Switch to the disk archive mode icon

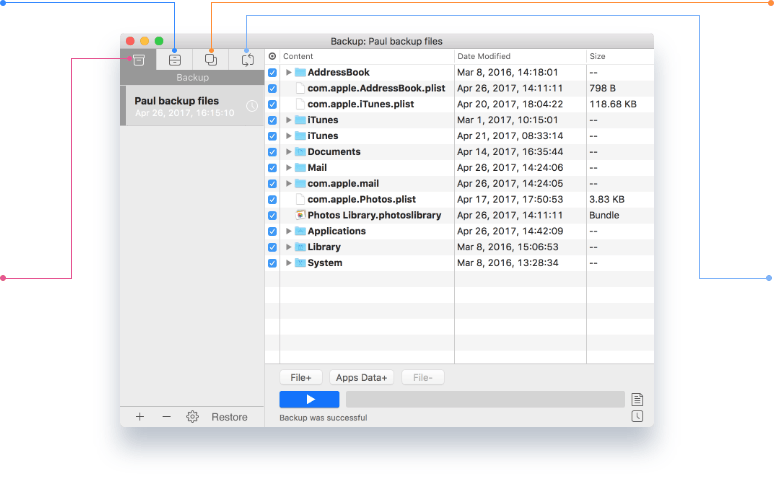point(175,60)
